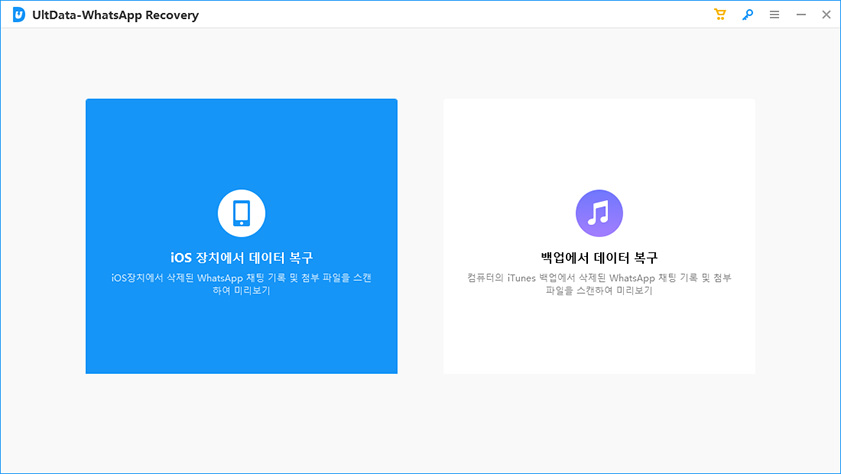Click the gray gap between the two cards
The width and height of the screenshot is (841, 474).
coord(420,236)
